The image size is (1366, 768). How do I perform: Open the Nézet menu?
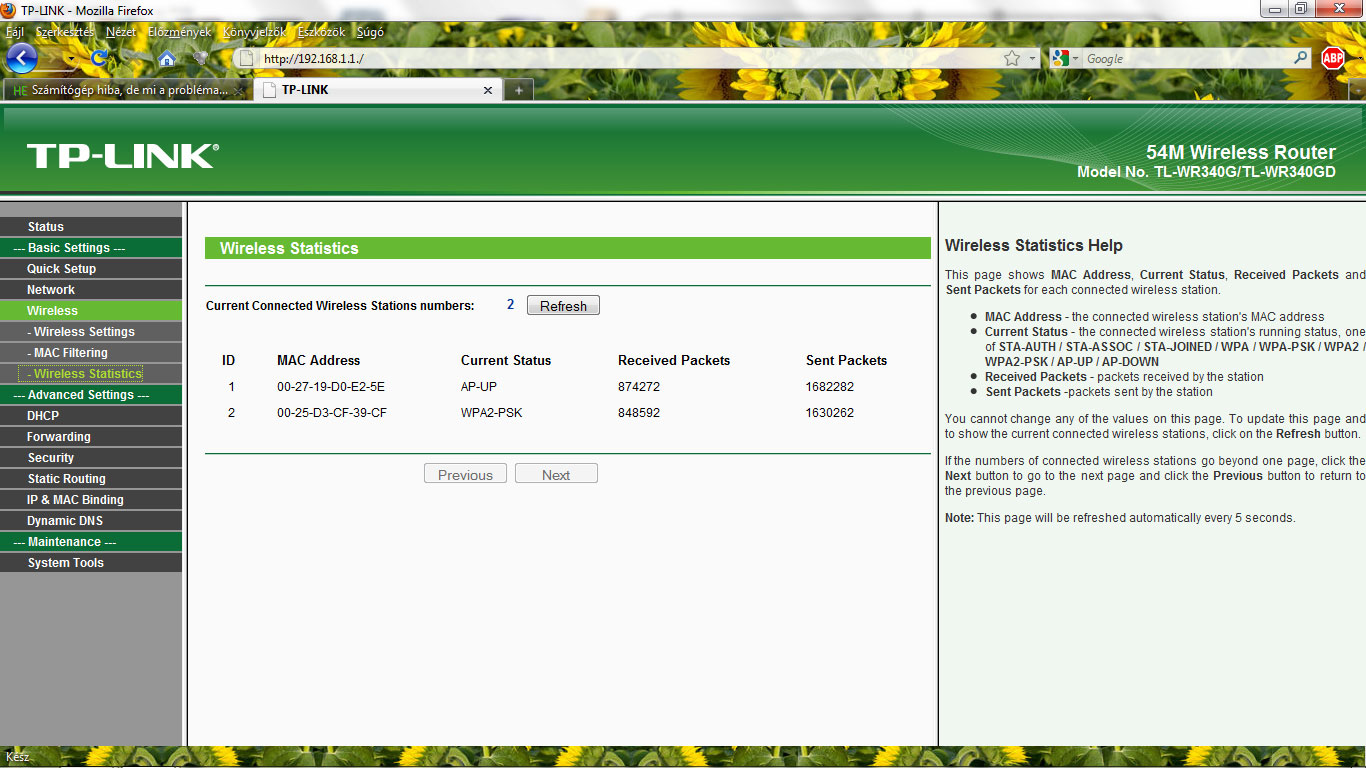point(121,32)
